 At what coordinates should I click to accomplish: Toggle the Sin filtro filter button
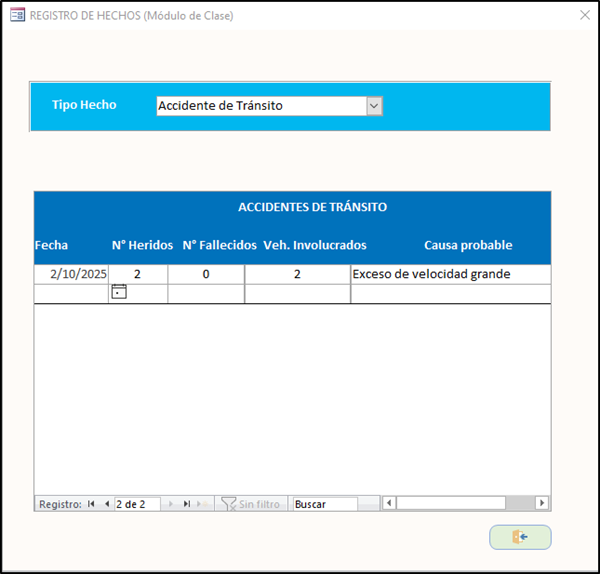click(251, 504)
